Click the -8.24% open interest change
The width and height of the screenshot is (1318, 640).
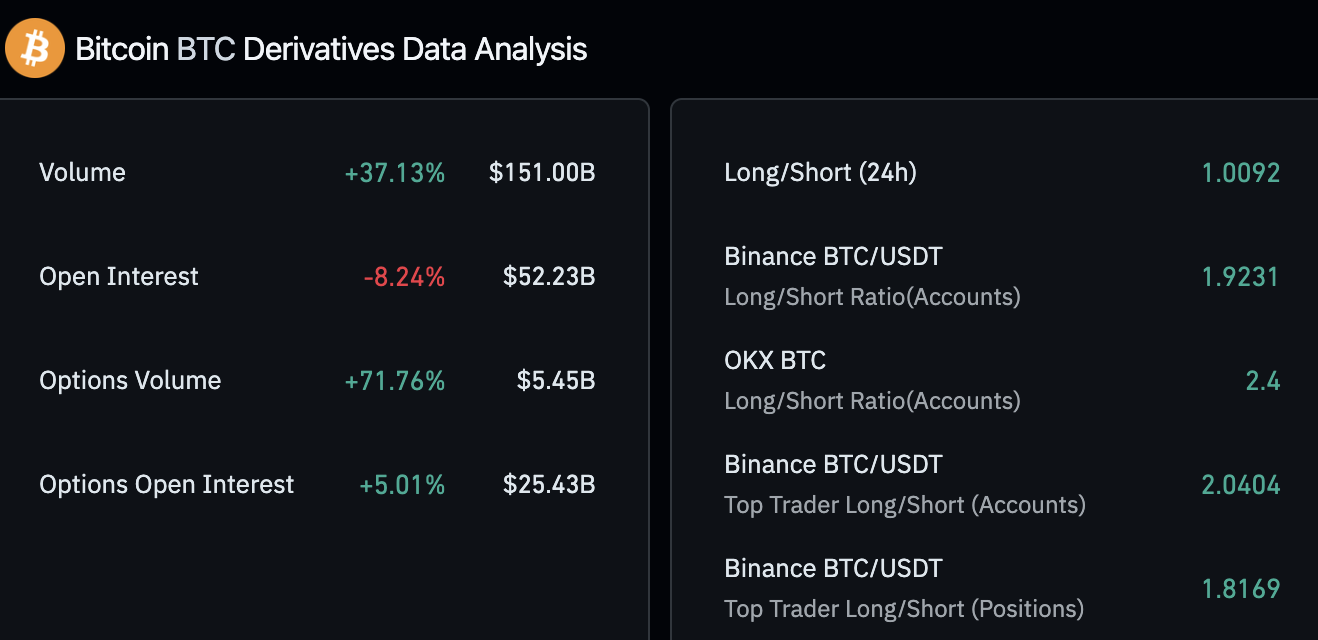(403, 276)
